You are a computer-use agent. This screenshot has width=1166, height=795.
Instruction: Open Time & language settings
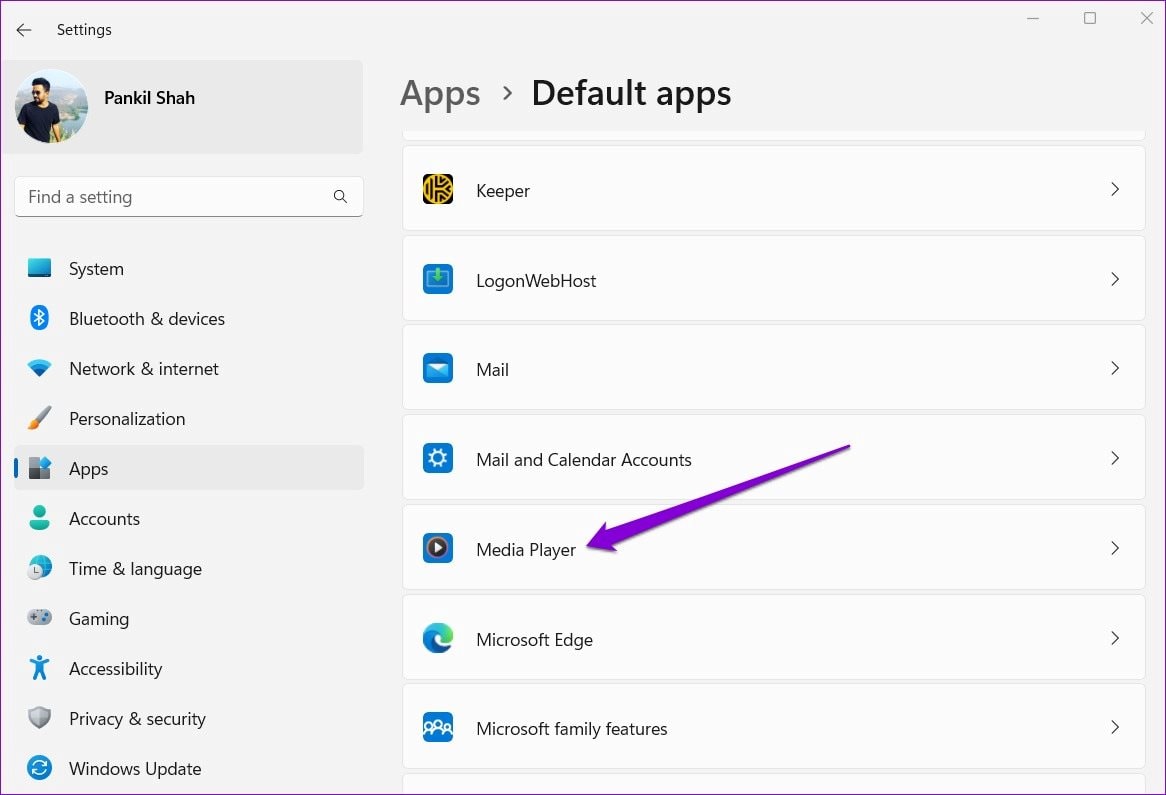coord(135,569)
